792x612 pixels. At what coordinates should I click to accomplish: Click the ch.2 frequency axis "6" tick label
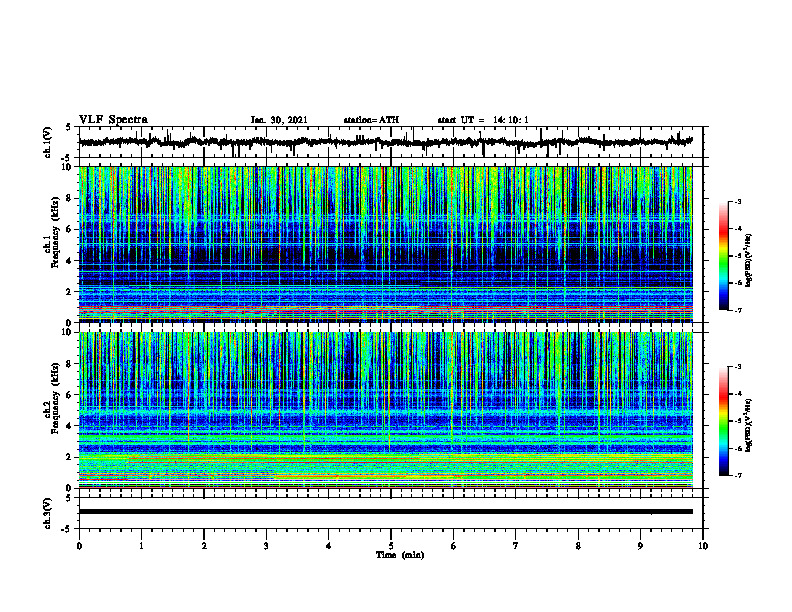(x=70, y=395)
